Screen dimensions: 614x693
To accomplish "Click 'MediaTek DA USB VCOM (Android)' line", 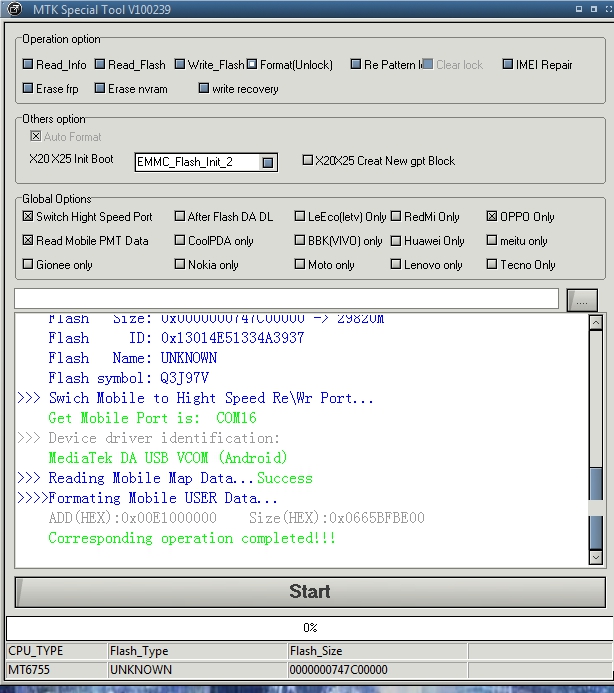I will point(168,458).
